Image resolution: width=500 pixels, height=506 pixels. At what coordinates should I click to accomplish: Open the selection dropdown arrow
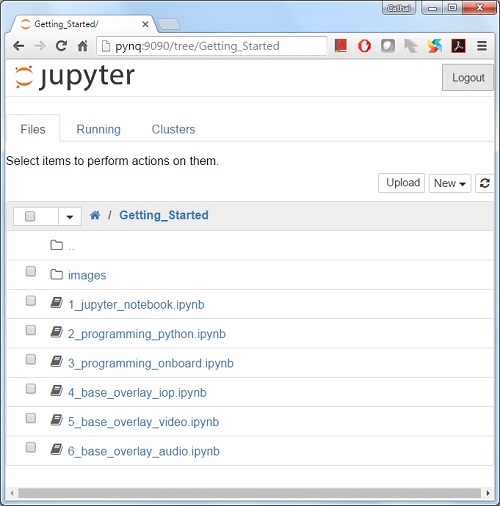click(70, 217)
